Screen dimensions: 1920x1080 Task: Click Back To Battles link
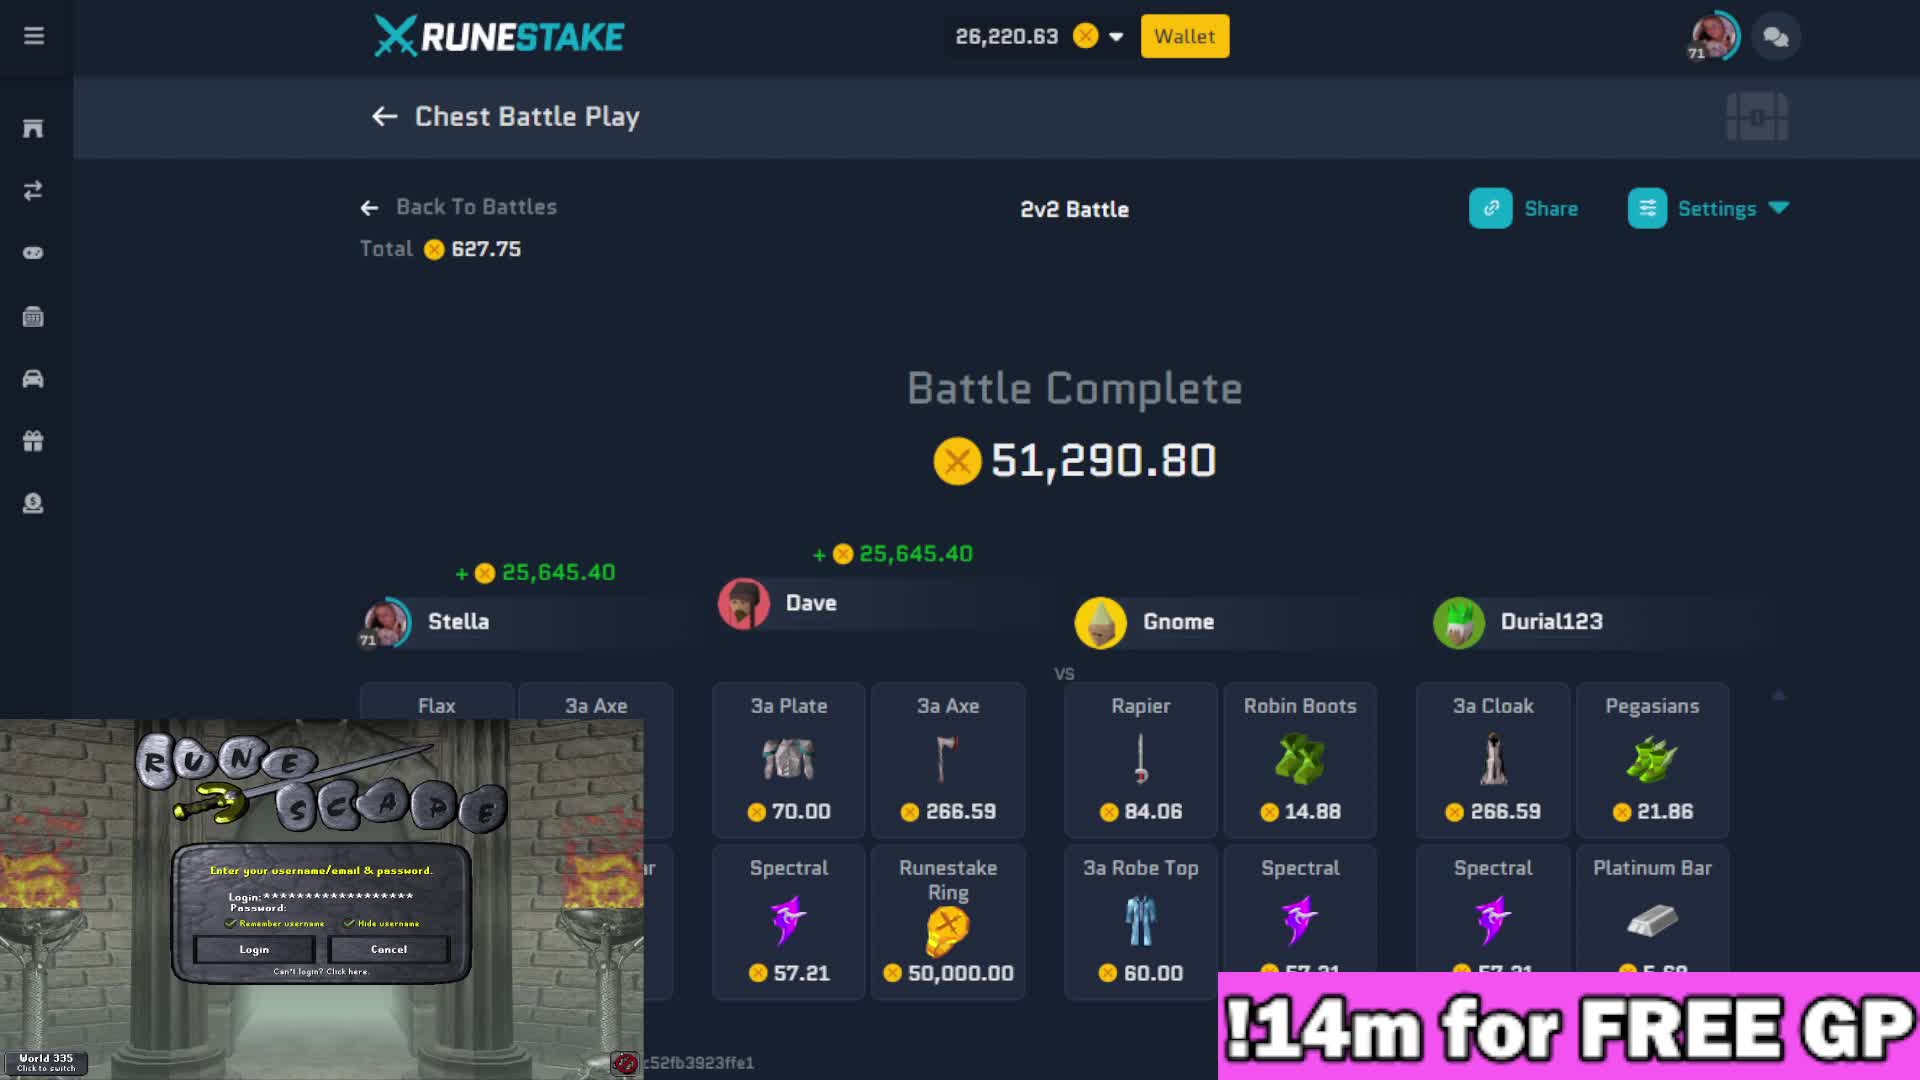[x=459, y=207]
